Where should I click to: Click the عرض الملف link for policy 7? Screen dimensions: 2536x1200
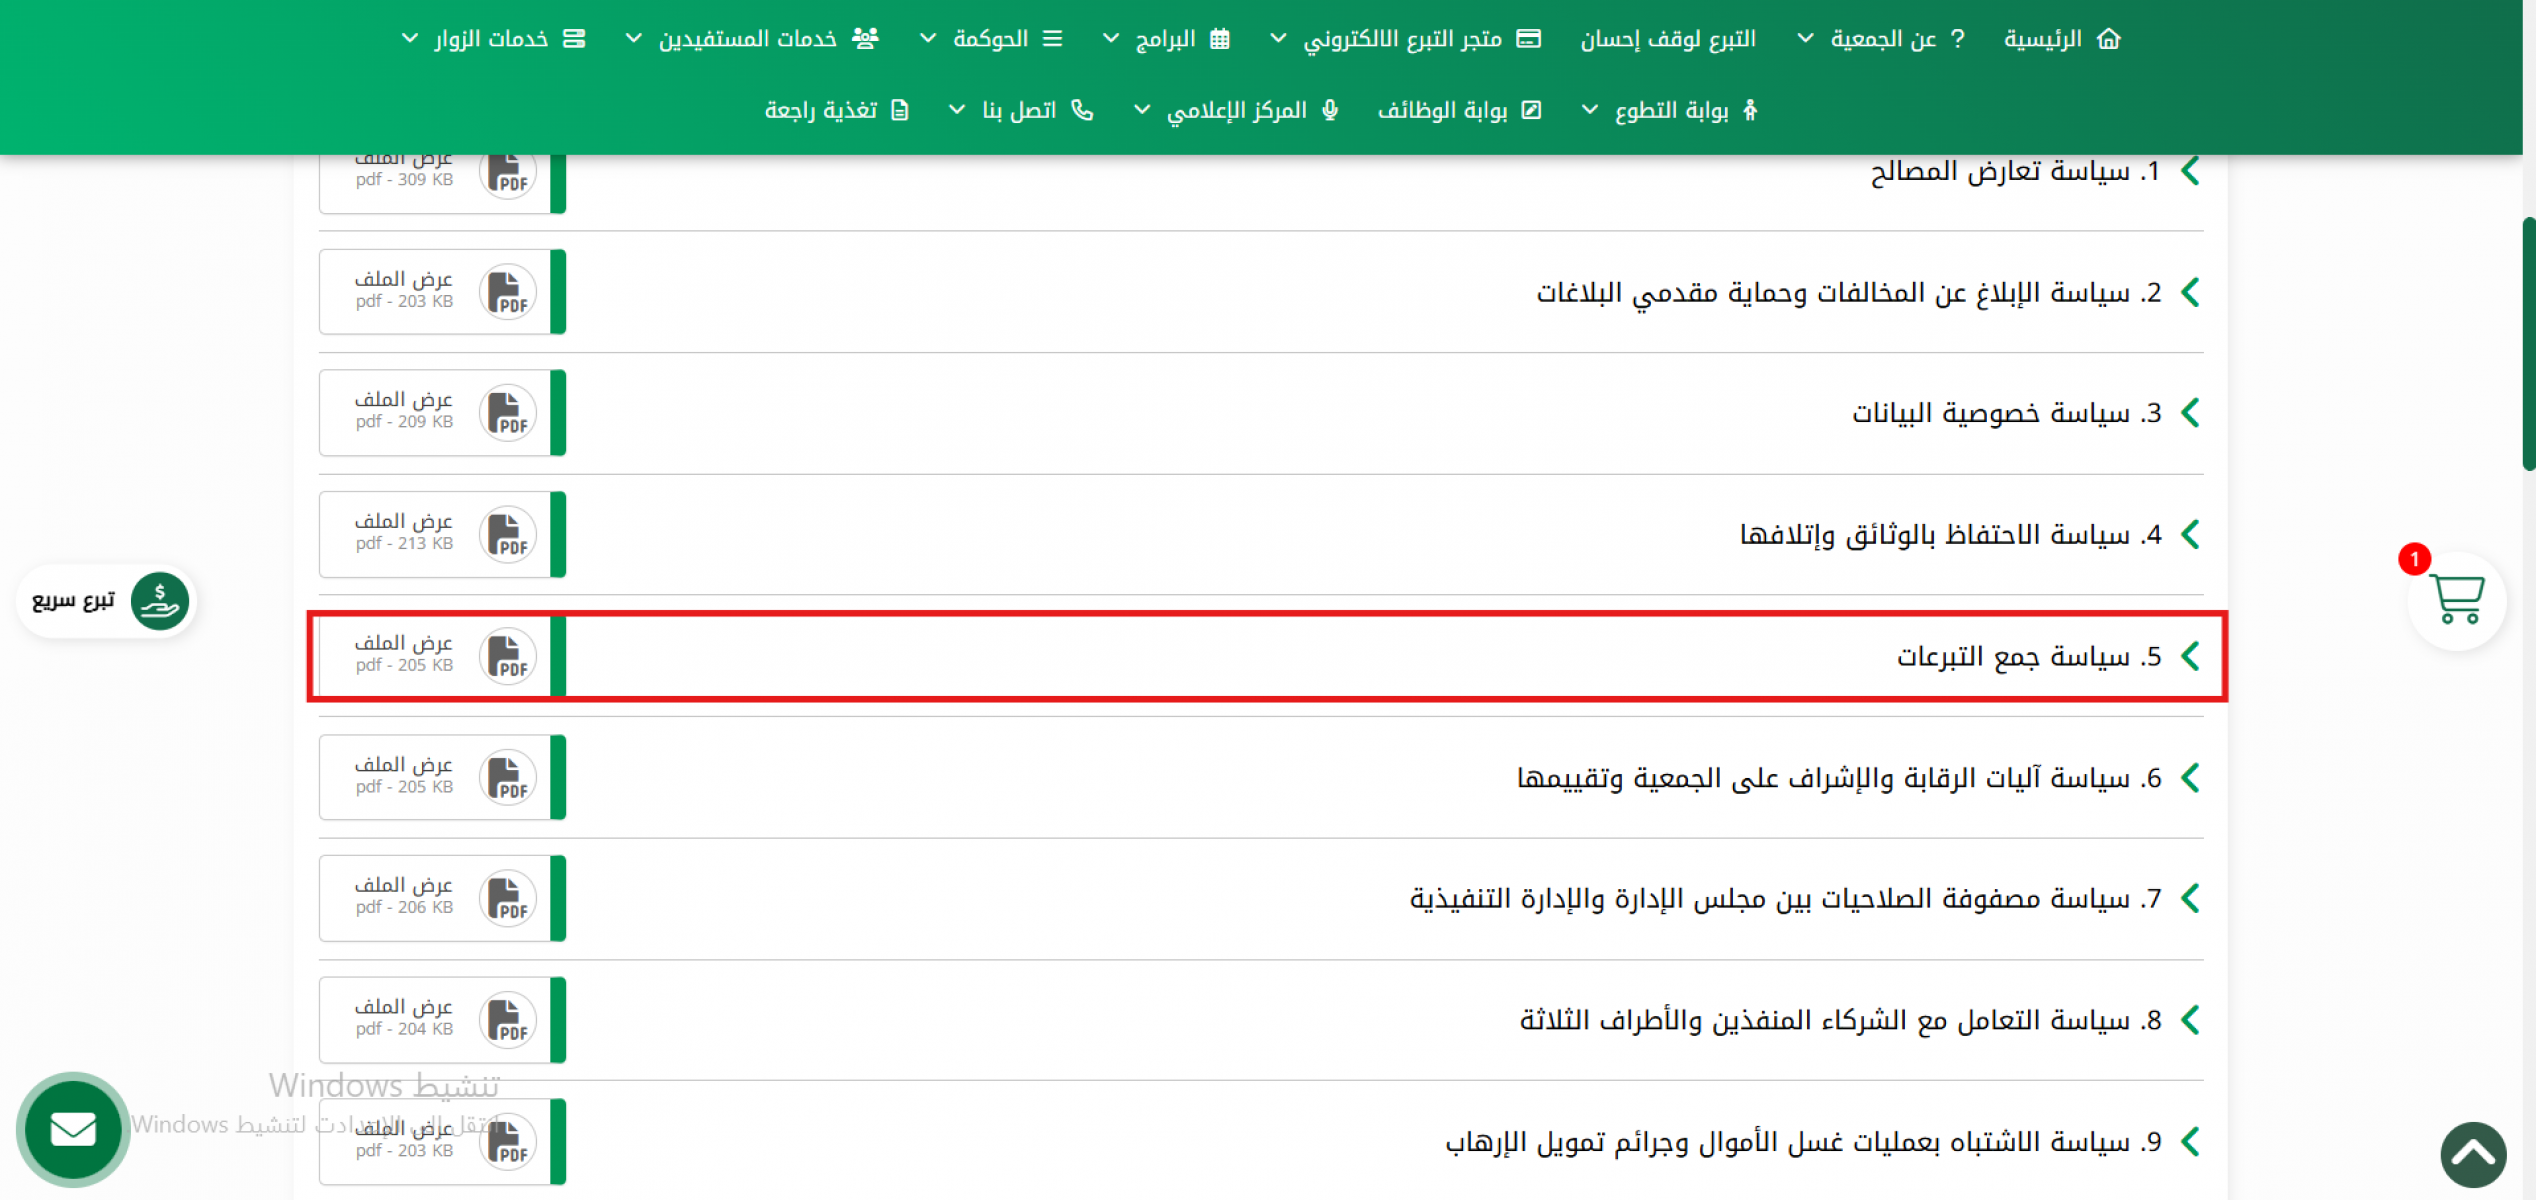[404, 885]
